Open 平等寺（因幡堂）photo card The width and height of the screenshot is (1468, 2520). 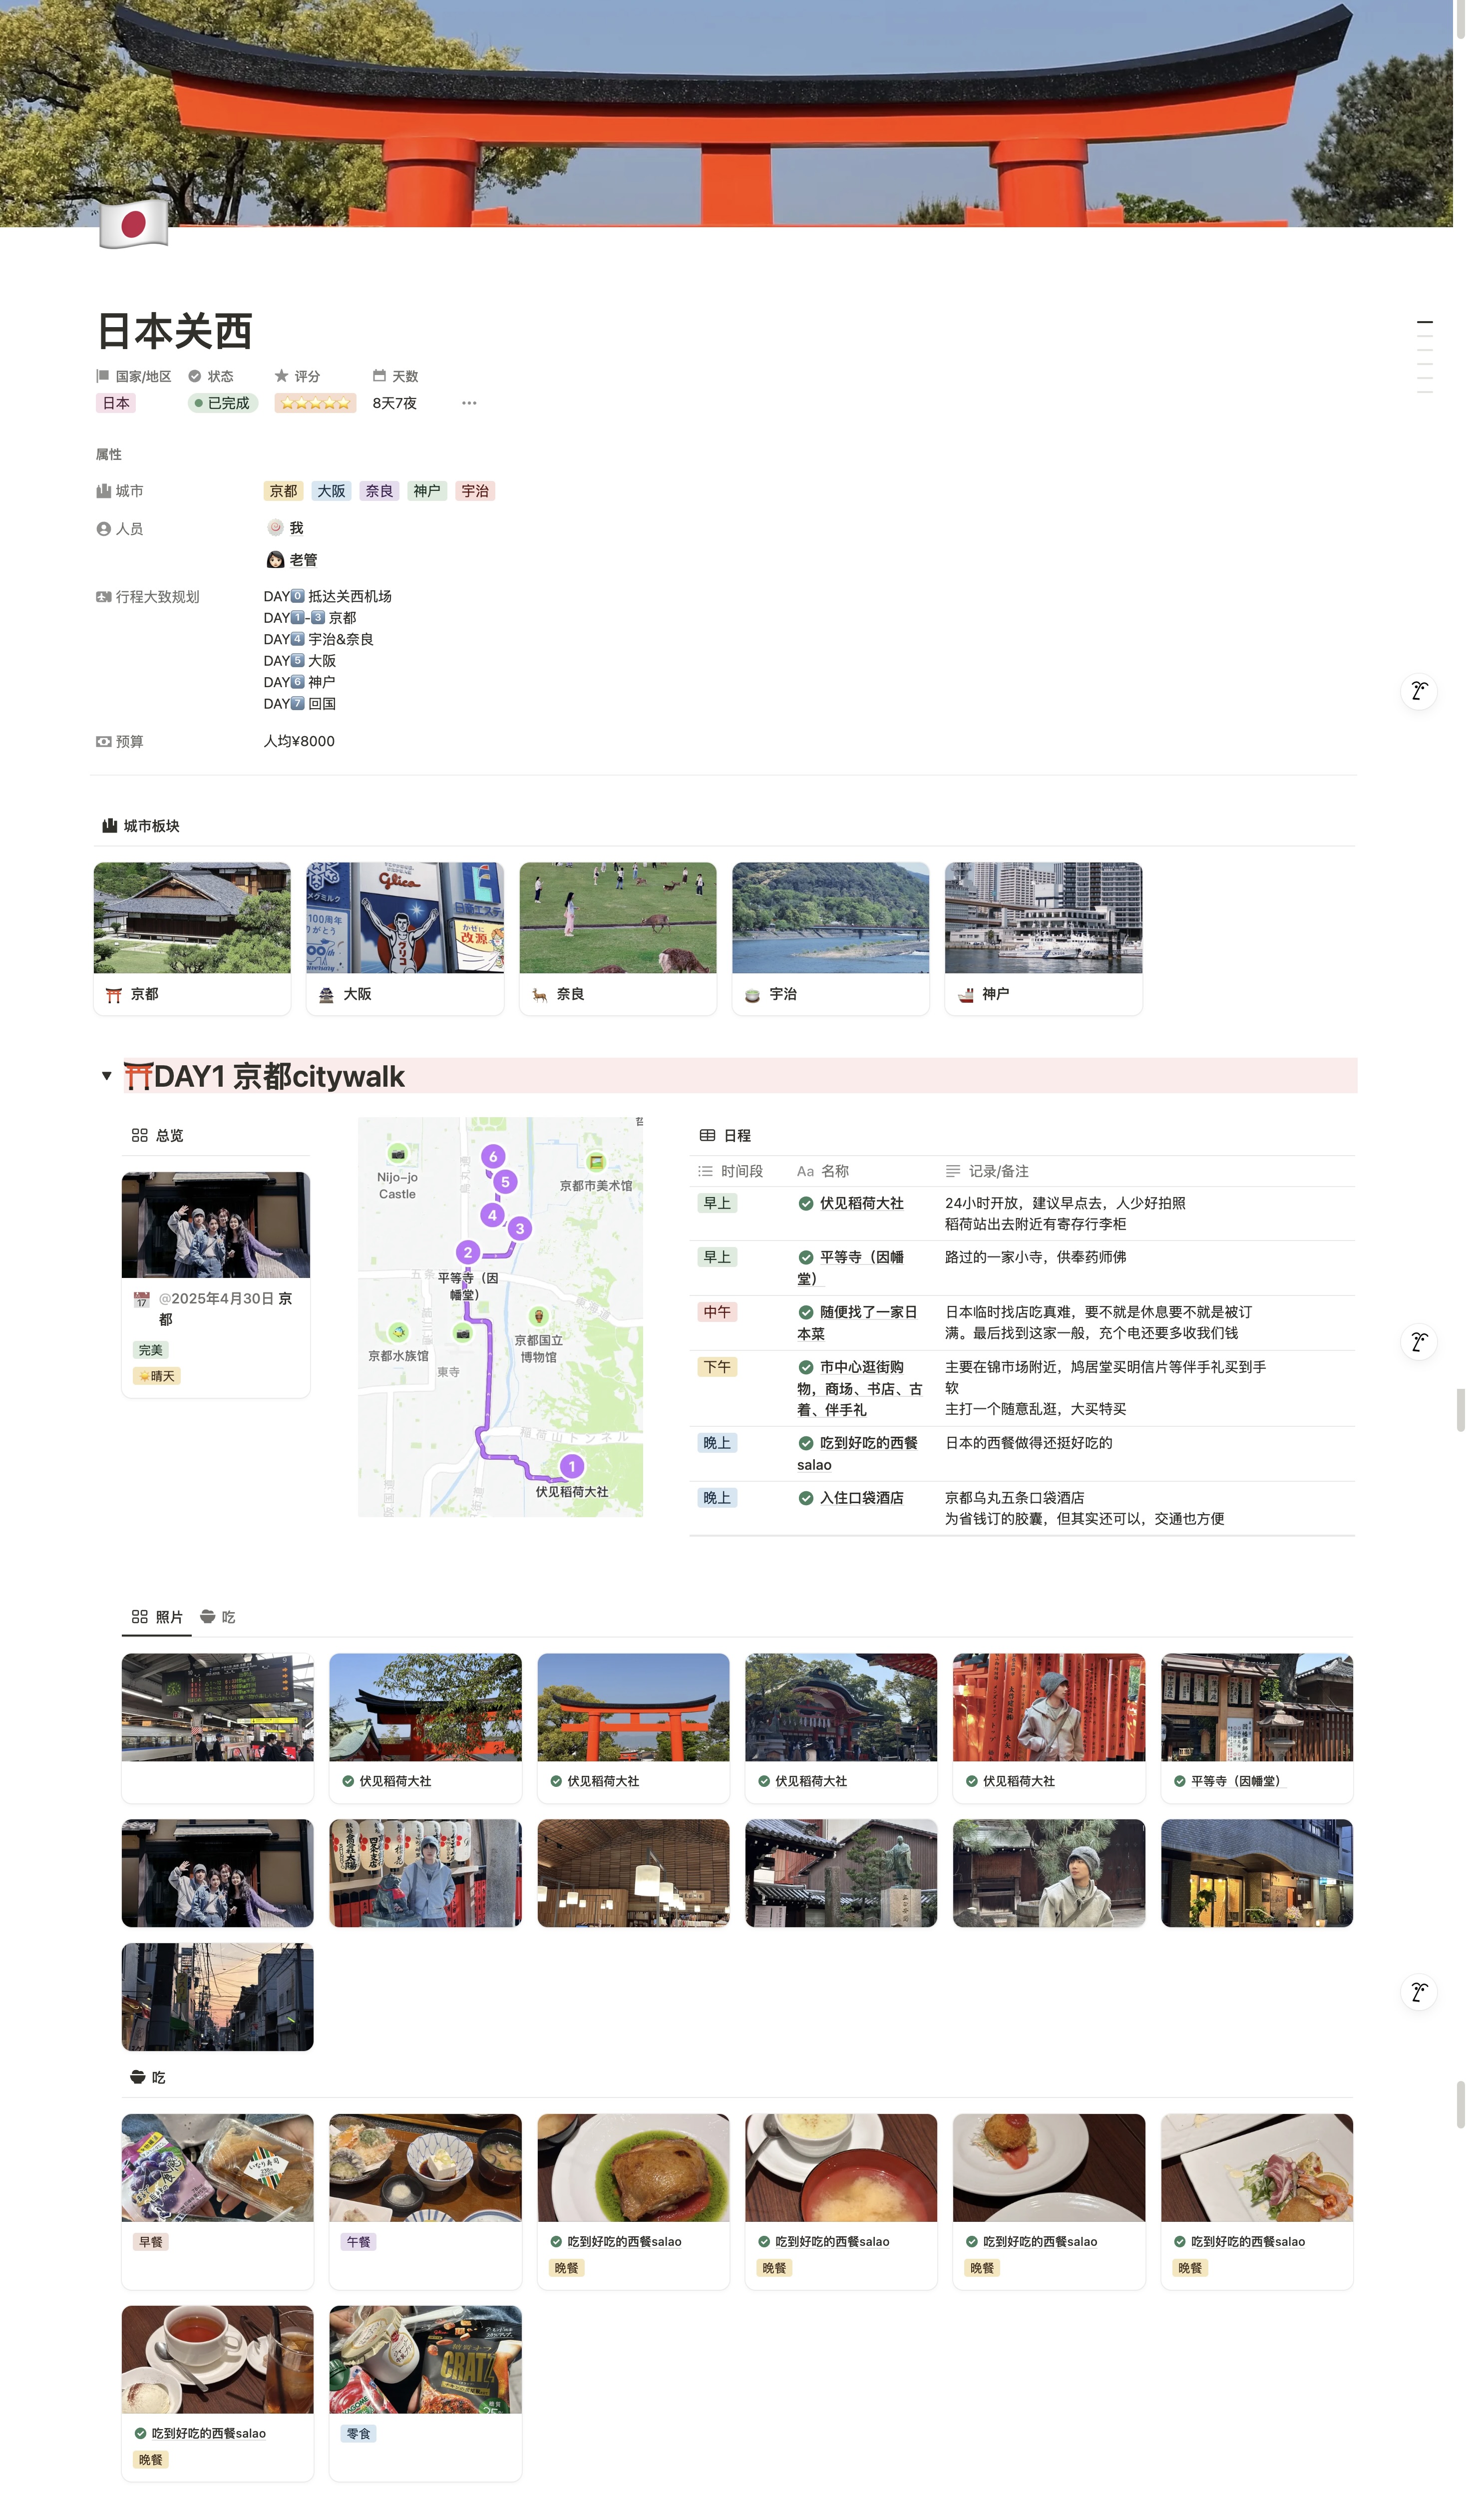coord(1256,1728)
